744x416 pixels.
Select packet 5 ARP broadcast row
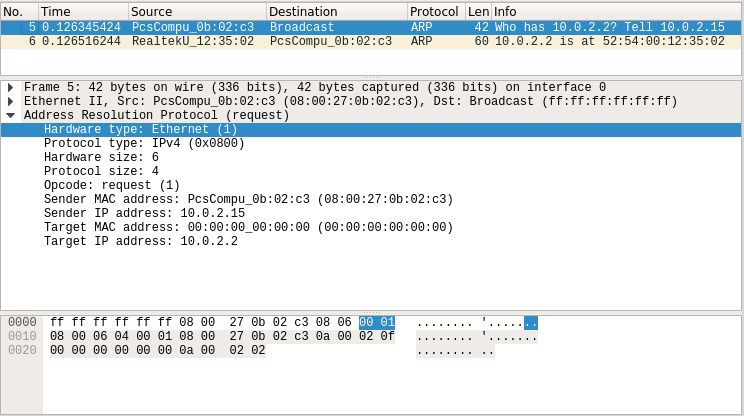point(371,27)
